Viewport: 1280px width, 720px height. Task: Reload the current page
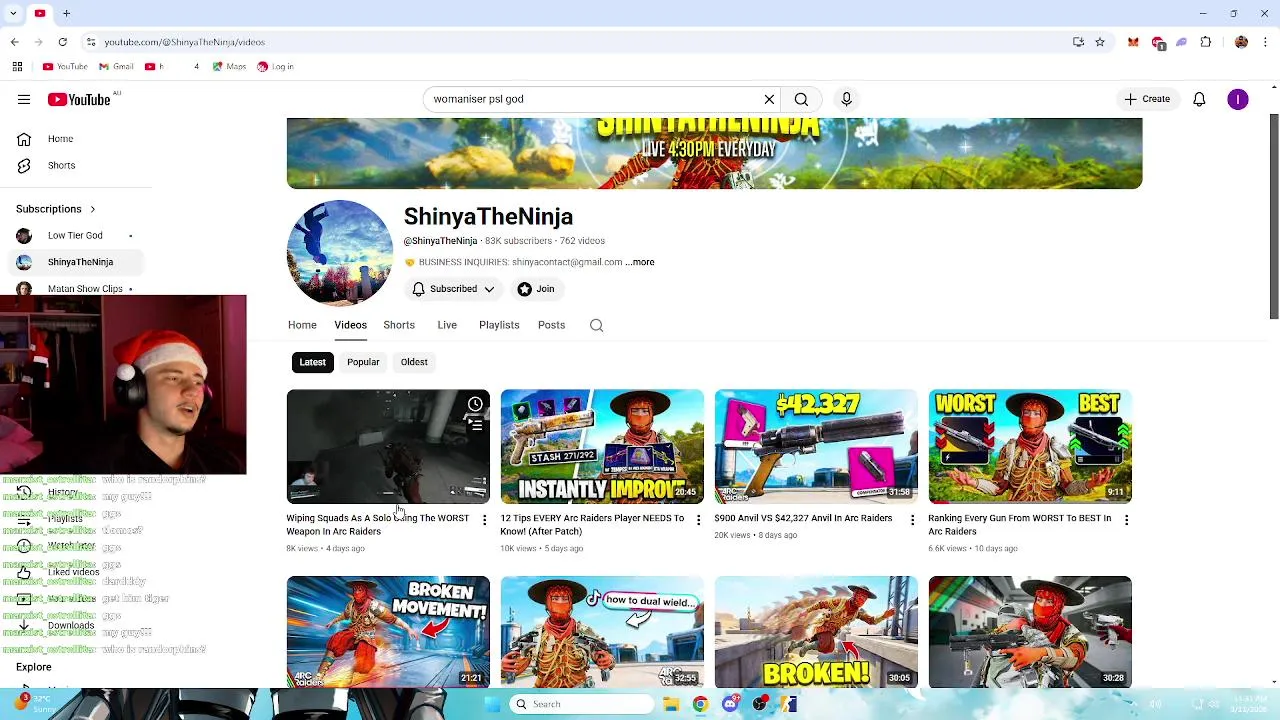pos(63,42)
